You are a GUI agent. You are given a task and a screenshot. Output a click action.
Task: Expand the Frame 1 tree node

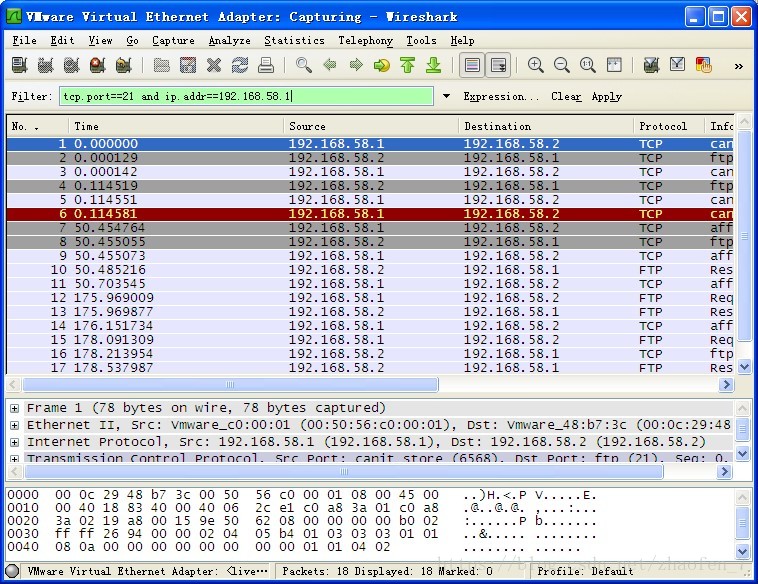pyautogui.click(x=15, y=409)
